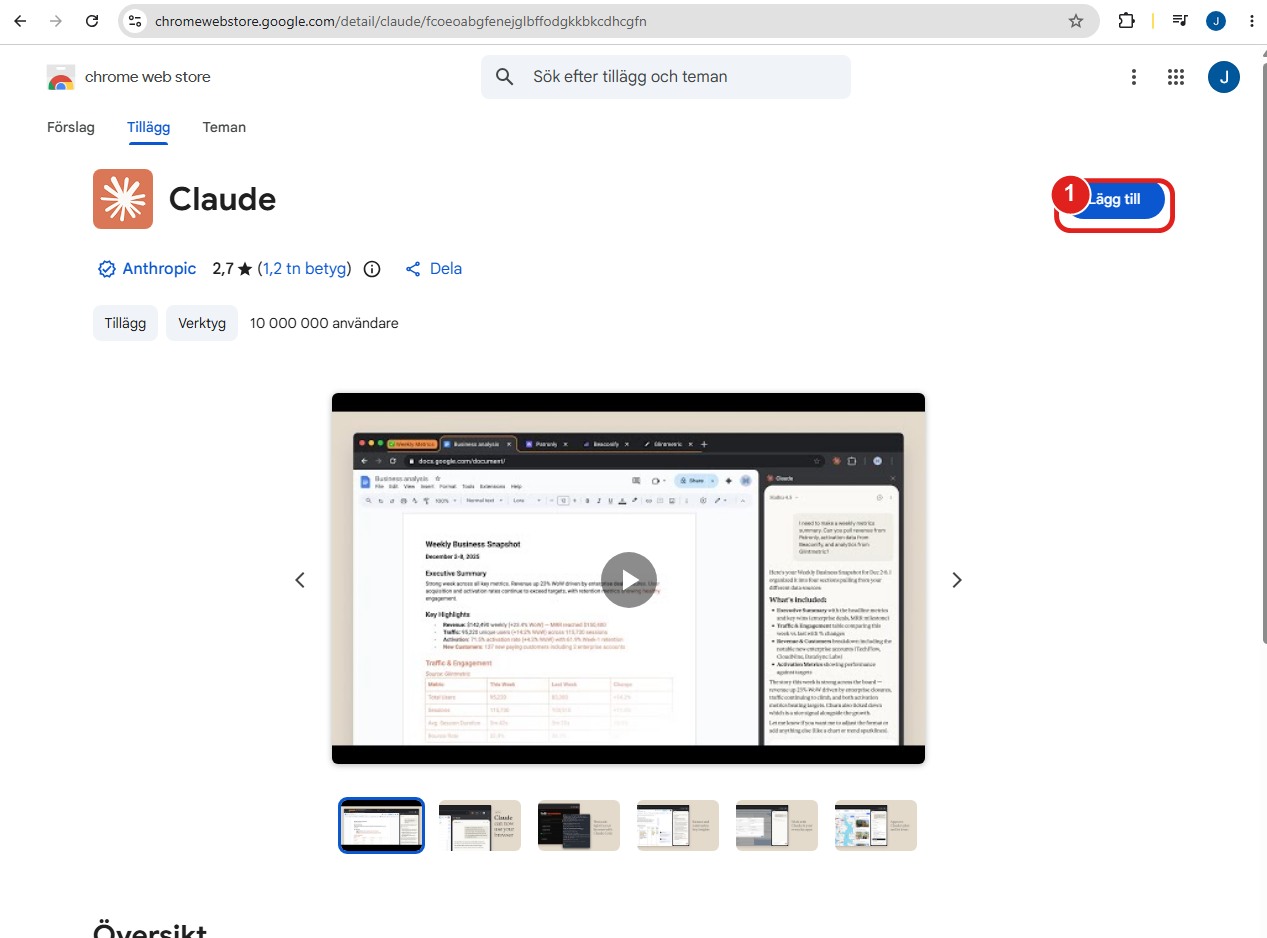This screenshot has height=938, width=1267.
Task: Click the Översikt heading
Action: click(x=150, y=930)
